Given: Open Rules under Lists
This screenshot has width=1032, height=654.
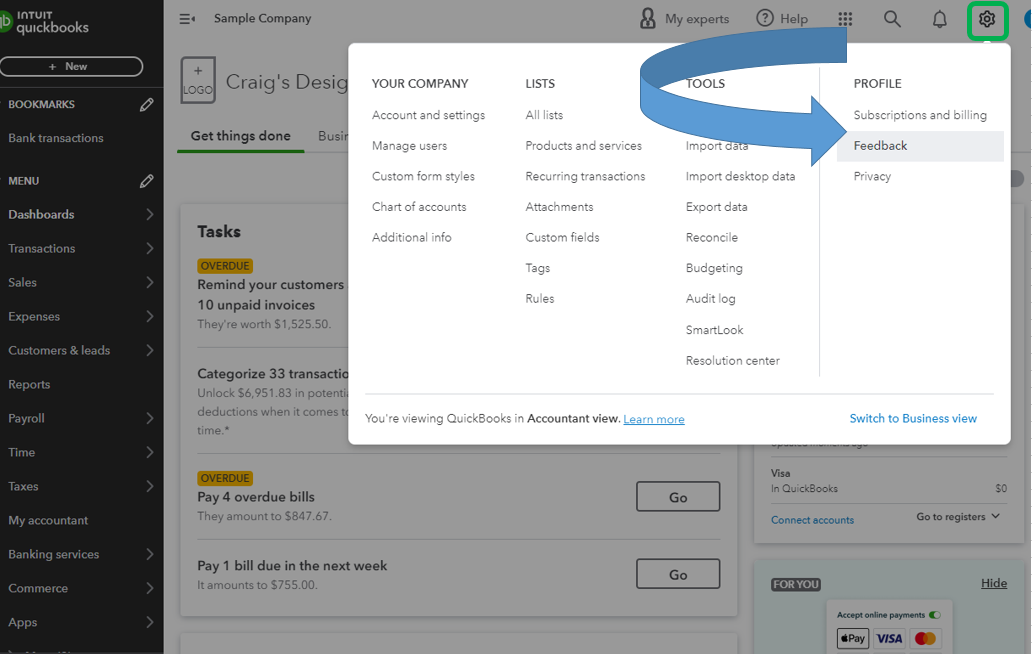Looking at the screenshot, I should click(x=540, y=299).
